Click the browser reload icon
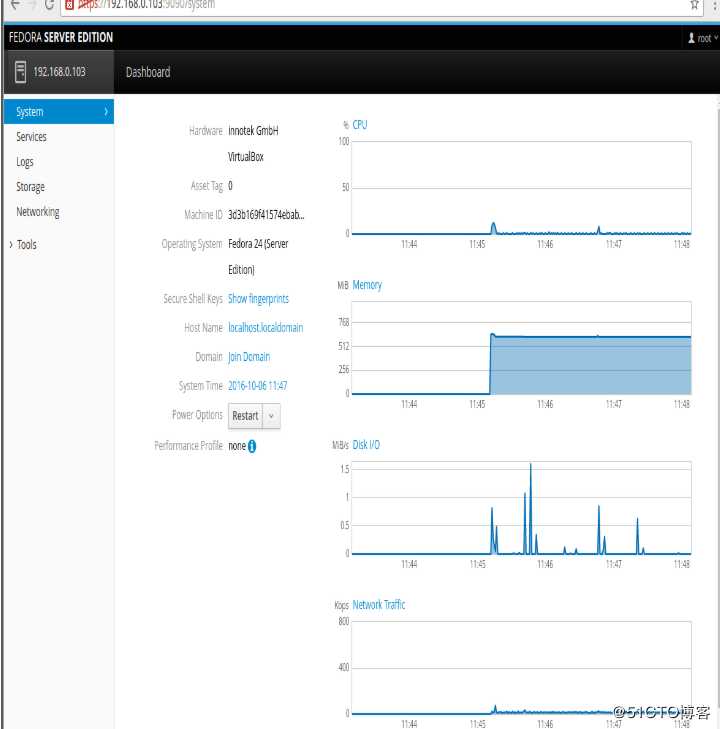The width and height of the screenshot is (720, 729). pyautogui.click(x=50, y=5)
